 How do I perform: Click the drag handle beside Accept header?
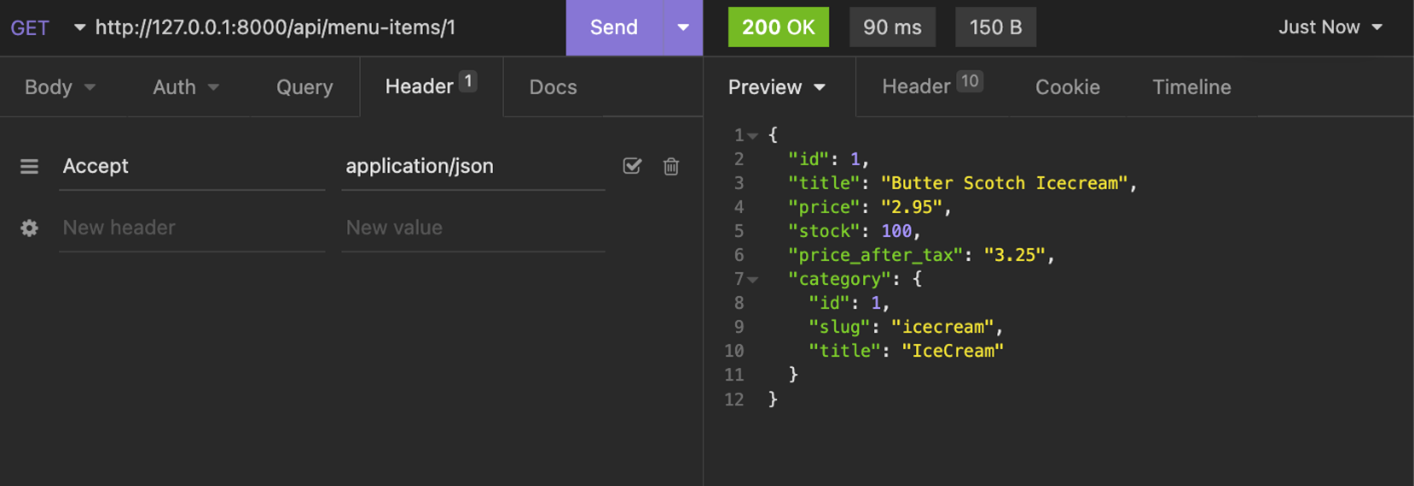point(29,166)
